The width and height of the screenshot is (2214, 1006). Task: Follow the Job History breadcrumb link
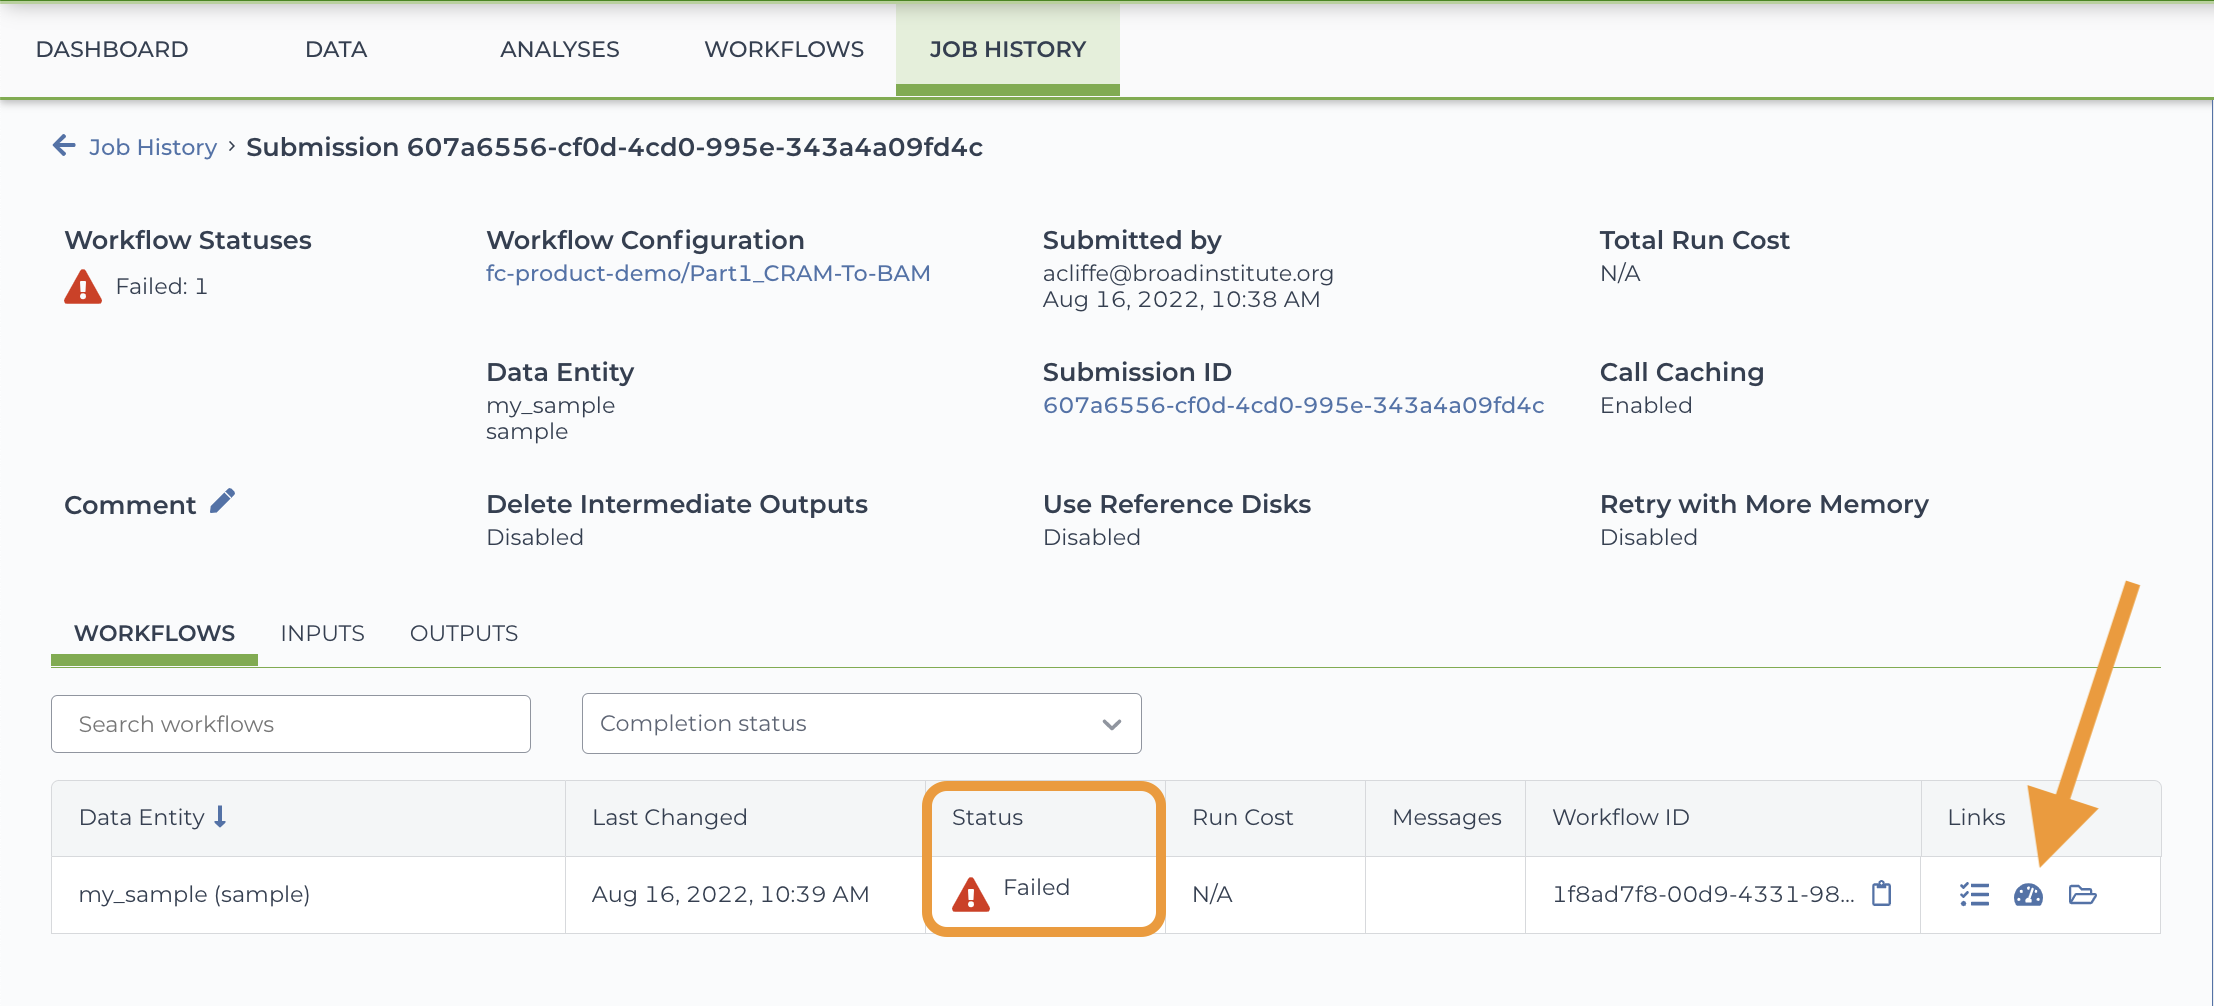coord(153,147)
